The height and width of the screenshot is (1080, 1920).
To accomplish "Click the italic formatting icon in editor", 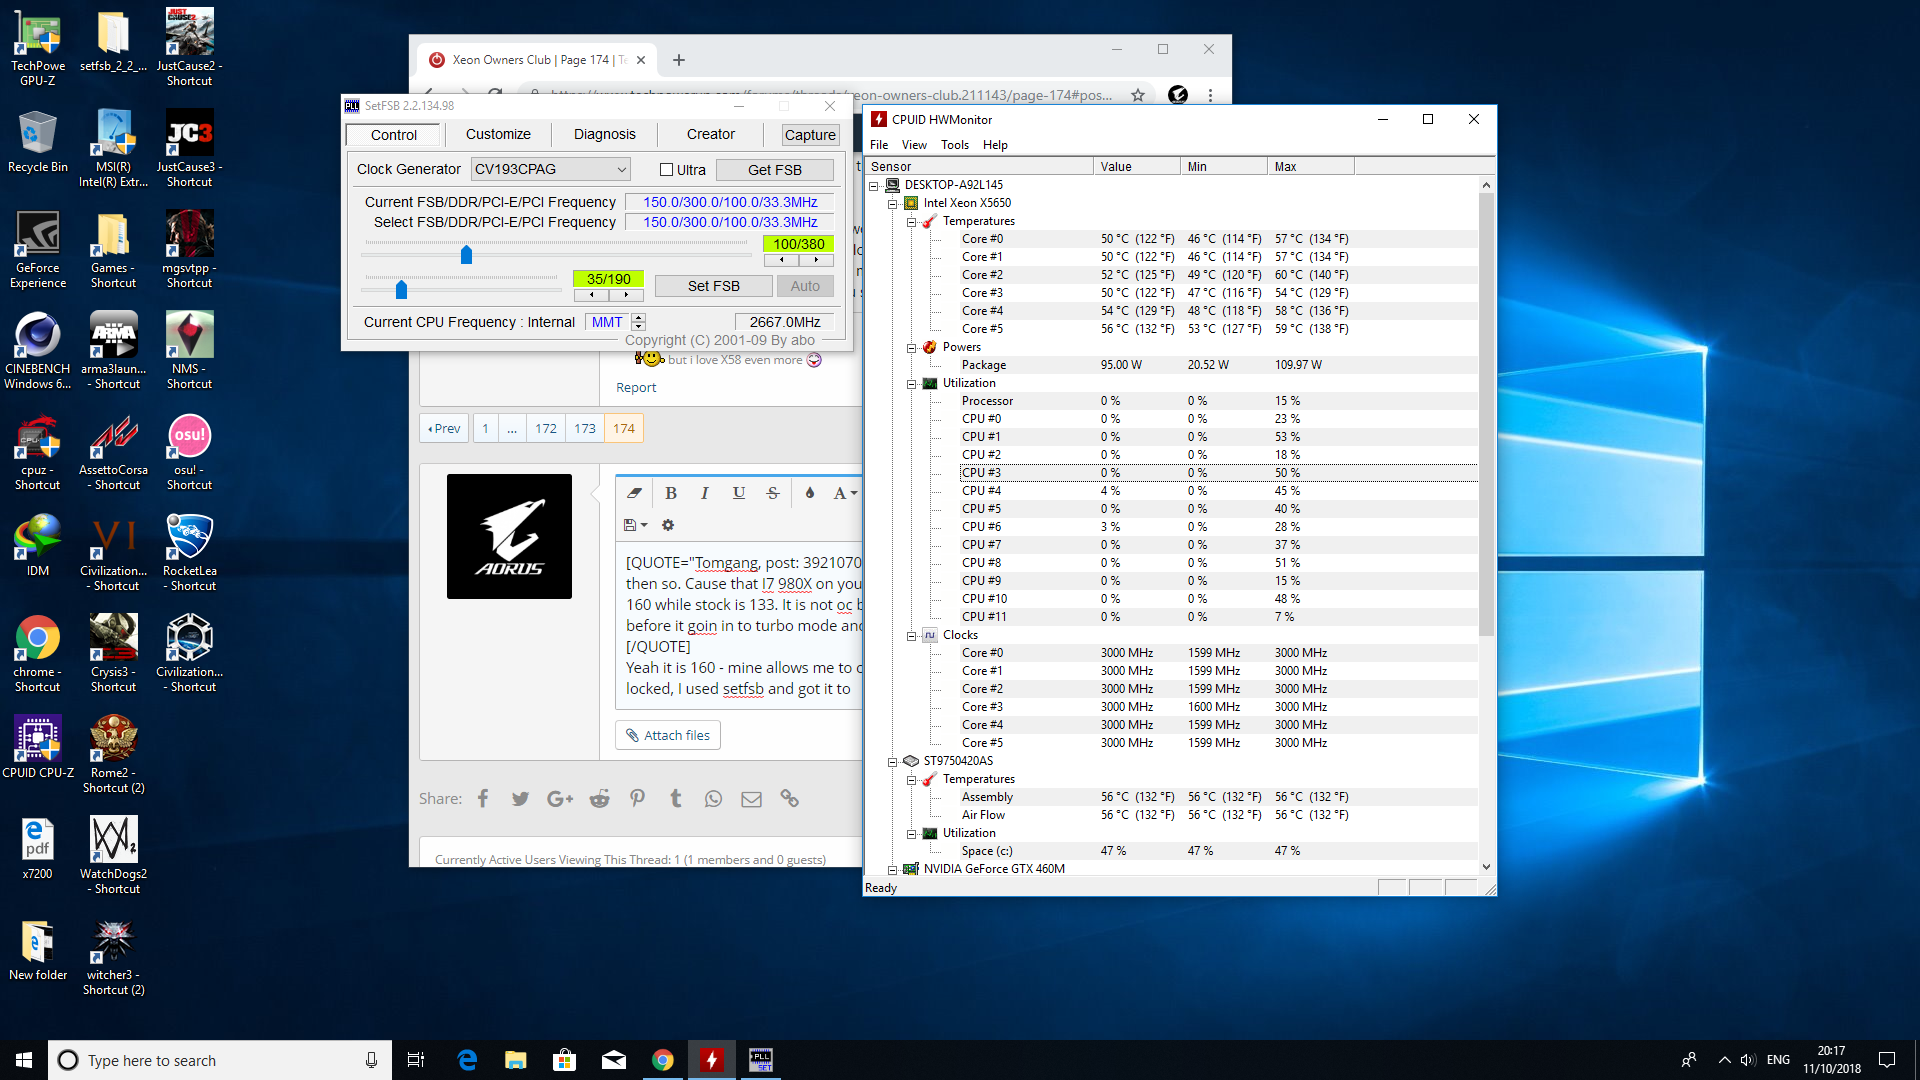I will click(x=705, y=493).
